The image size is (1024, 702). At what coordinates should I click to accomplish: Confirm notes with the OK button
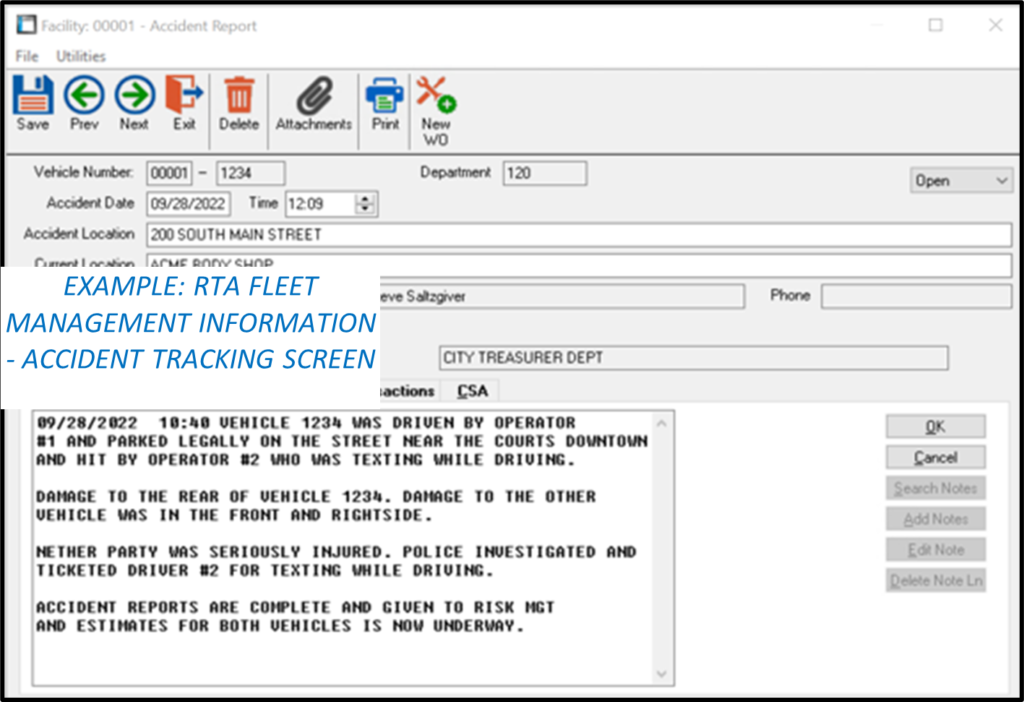point(934,426)
